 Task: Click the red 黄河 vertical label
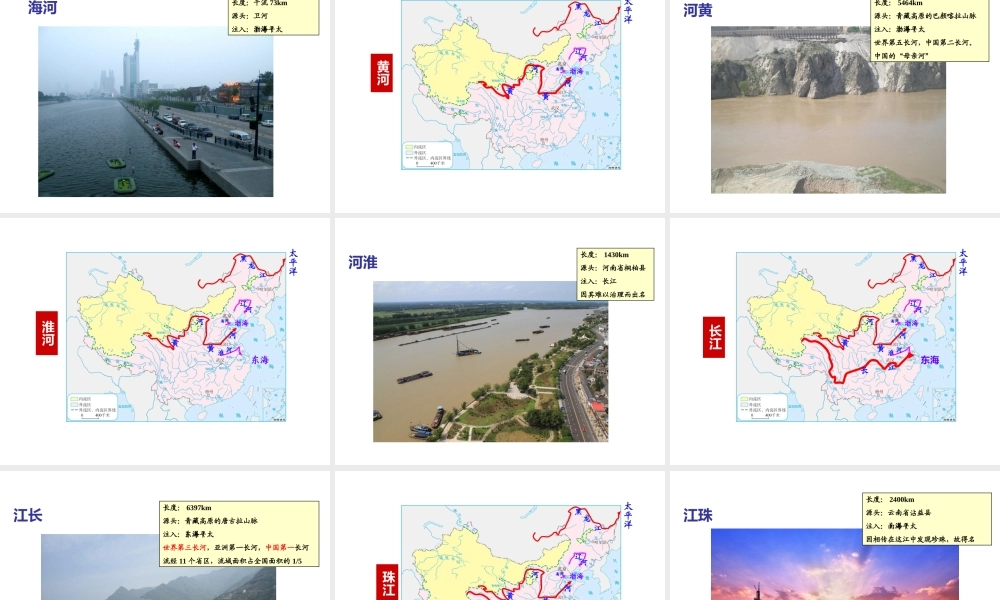pyautogui.click(x=382, y=73)
